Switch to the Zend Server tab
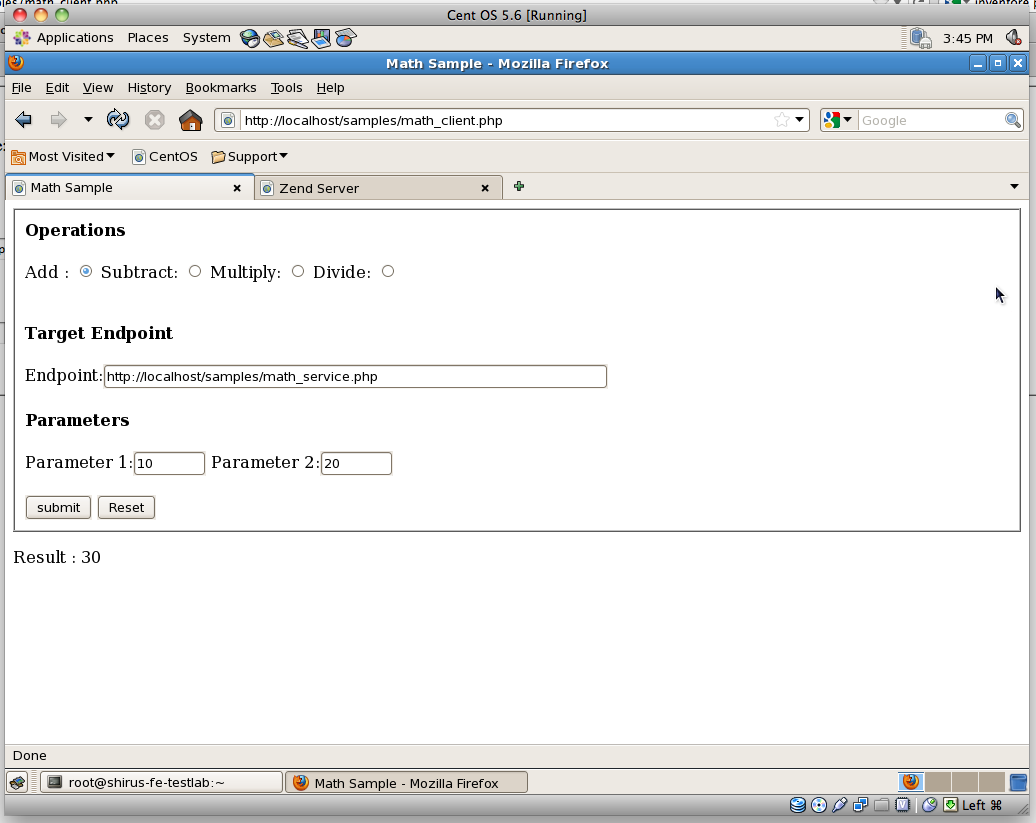Viewport: 1036px width, 823px height. point(360,187)
